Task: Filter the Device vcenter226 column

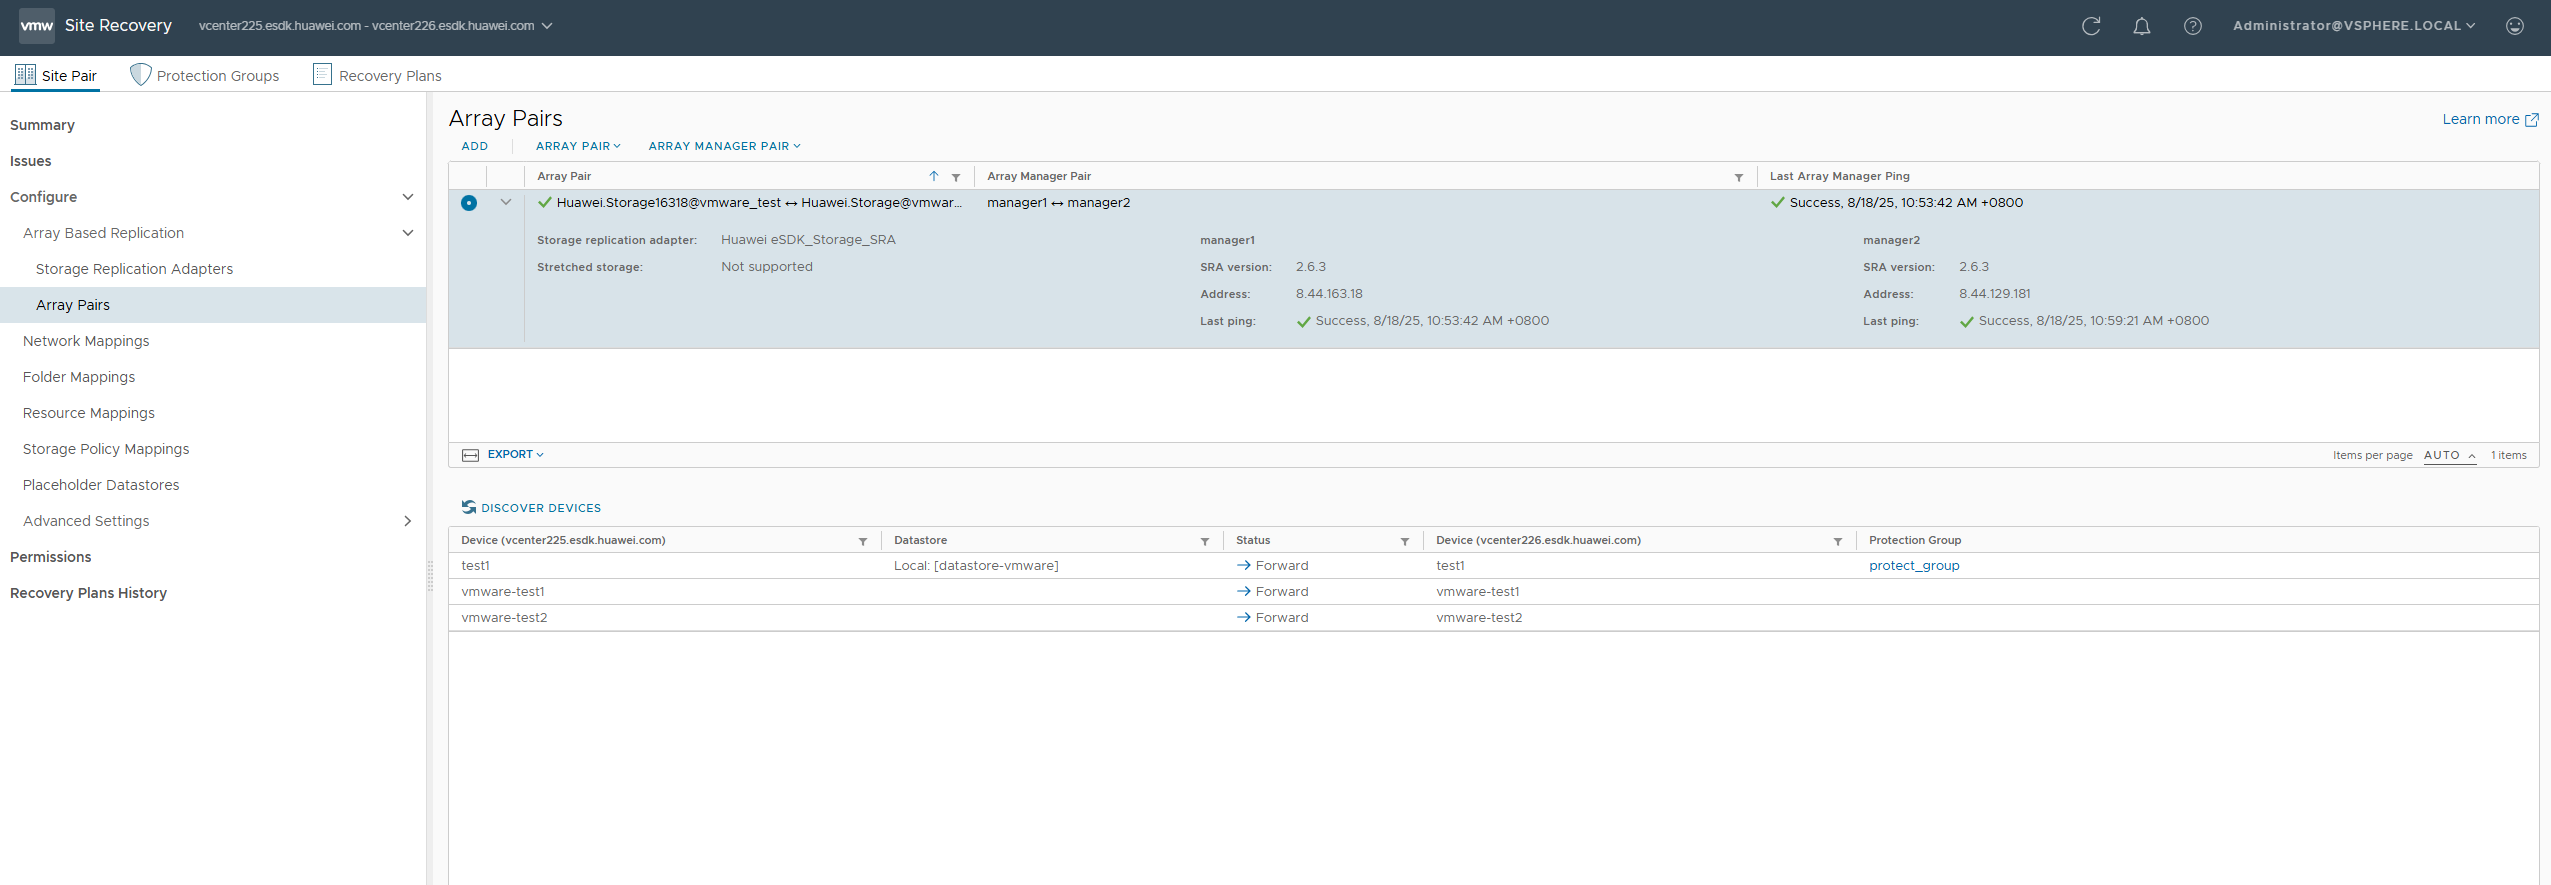Action: pyautogui.click(x=1837, y=541)
